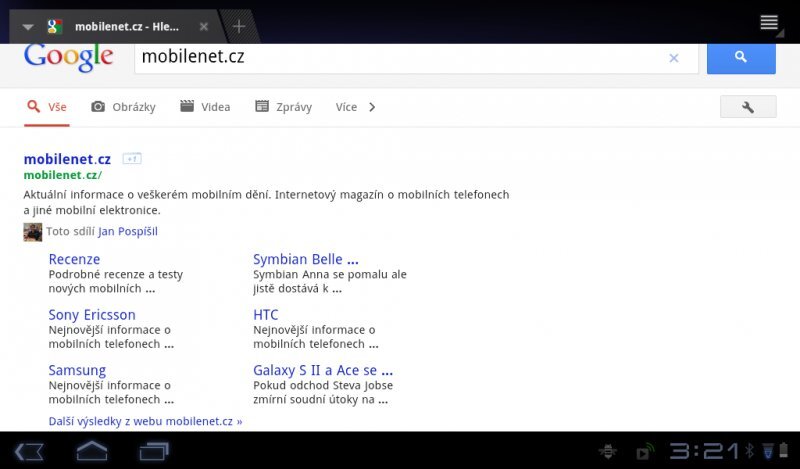Open a new browser tab with plus icon
The image size is (800, 469).
[238, 26]
